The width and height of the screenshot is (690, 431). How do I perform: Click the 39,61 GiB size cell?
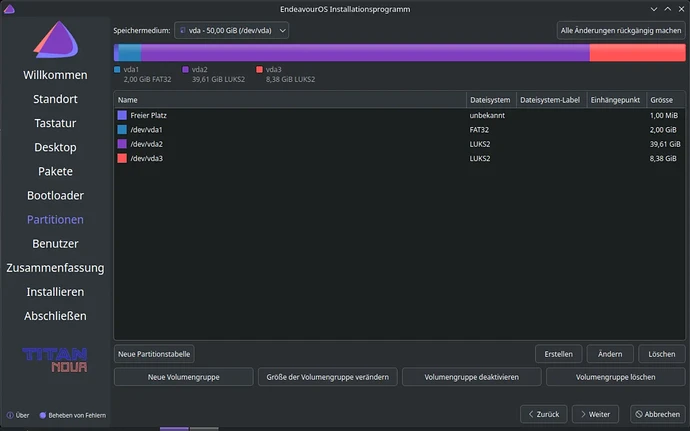665,144
